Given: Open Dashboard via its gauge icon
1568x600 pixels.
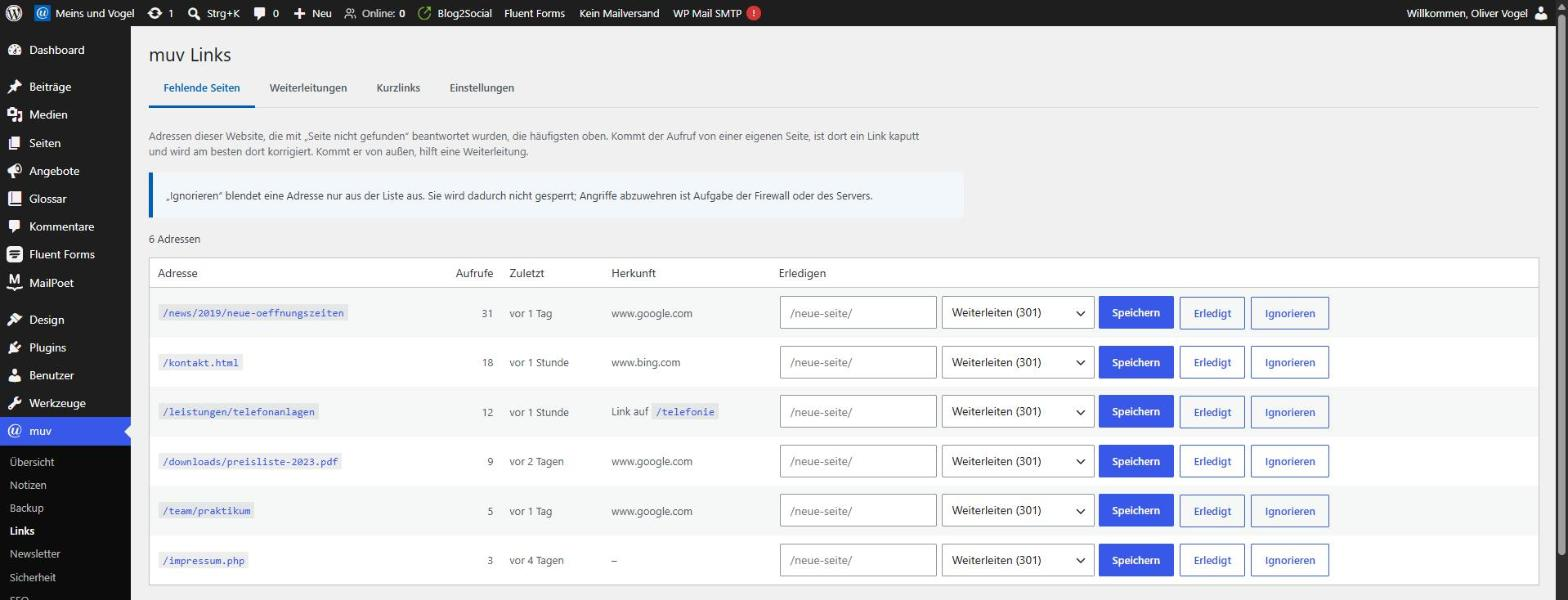Looking at the screenshot, I should (14, 50).
